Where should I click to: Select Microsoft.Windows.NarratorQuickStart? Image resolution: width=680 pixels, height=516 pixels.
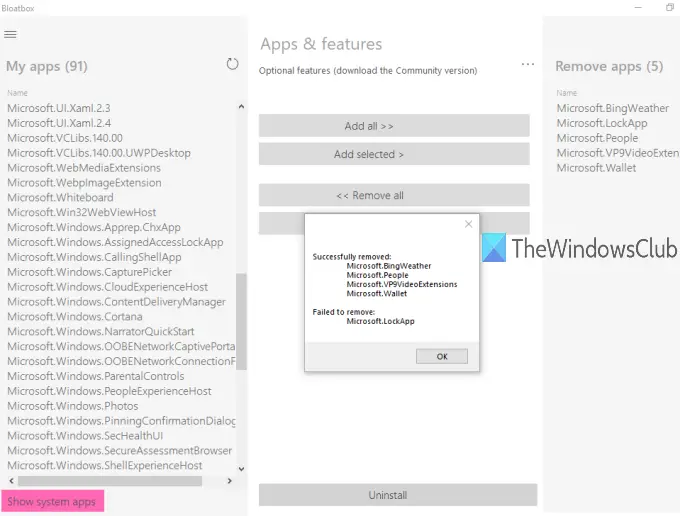tap(101, 331)
